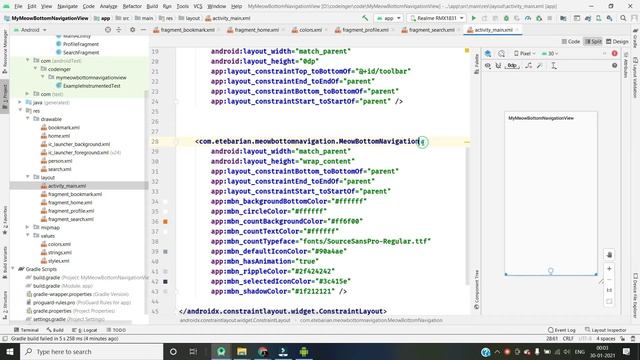The width and height of the screenshot is (640, 360).
Task: Click the Clear Constraints icon
Action: tap(529, 66)
